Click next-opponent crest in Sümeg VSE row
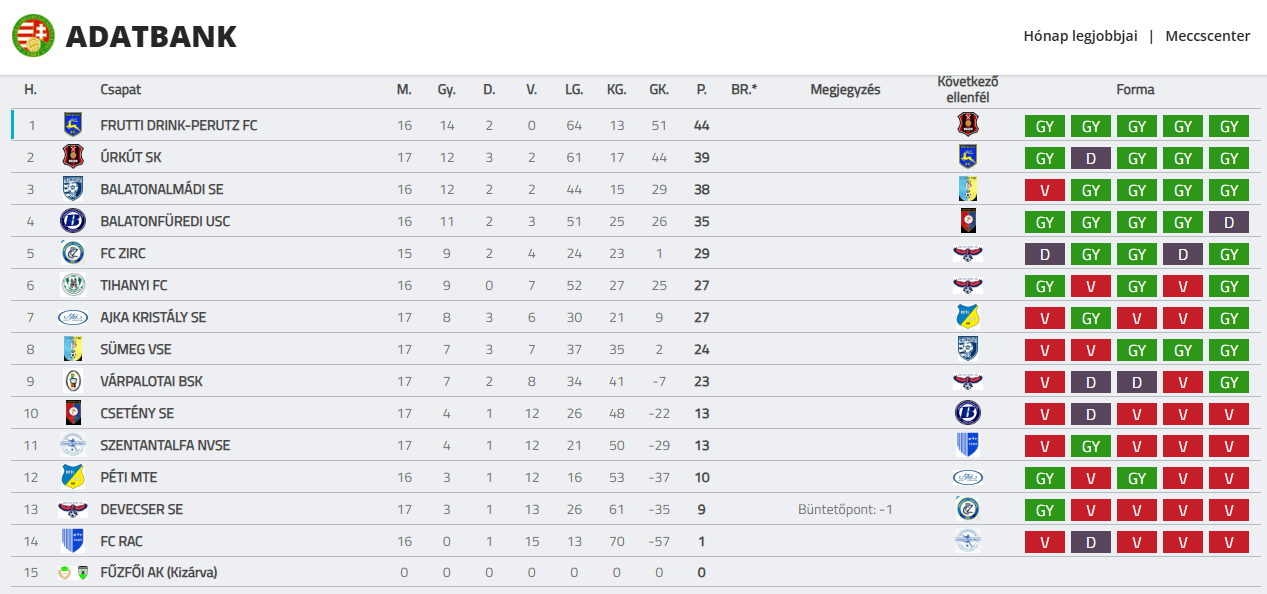The image size is (1267, 594). click(967, 349)
